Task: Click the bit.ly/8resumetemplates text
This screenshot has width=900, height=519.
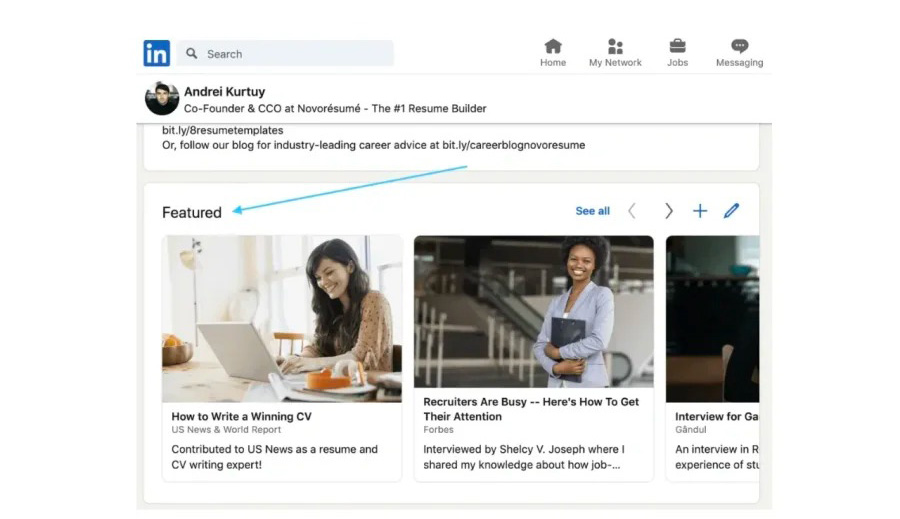Action: point(222,130)
